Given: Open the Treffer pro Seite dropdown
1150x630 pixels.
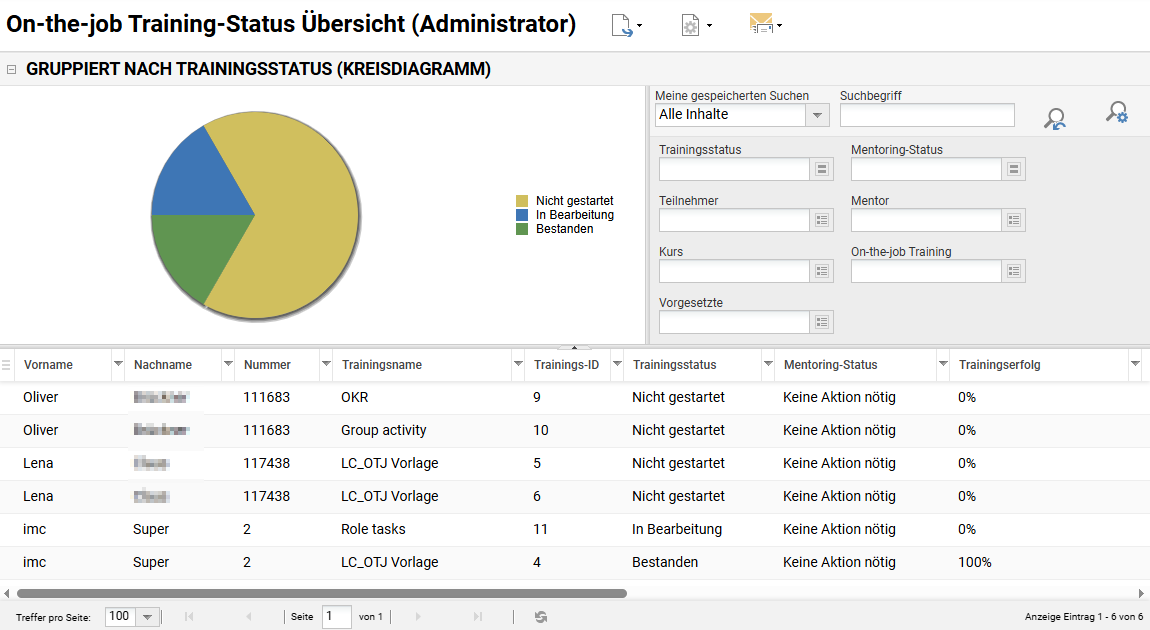Looking at the screenshot, I should point(148,617).
